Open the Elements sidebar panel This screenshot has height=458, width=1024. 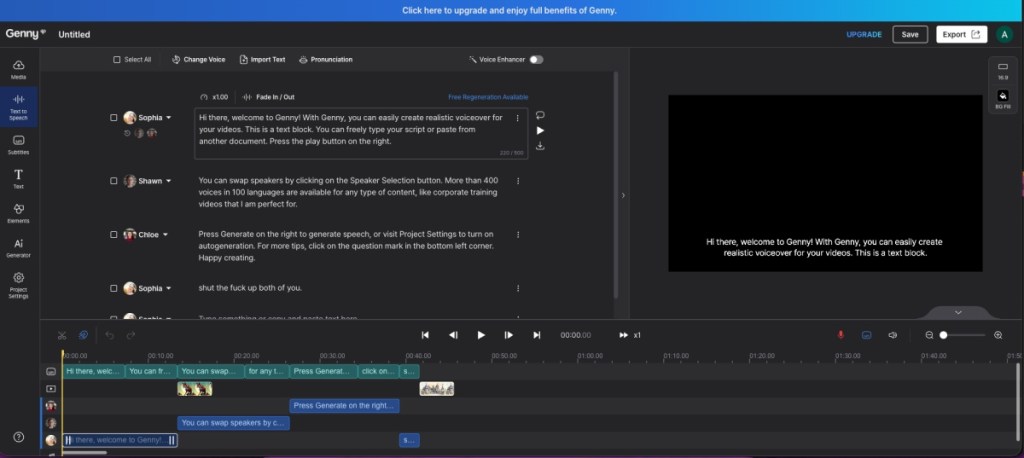(x=18, y=213)
